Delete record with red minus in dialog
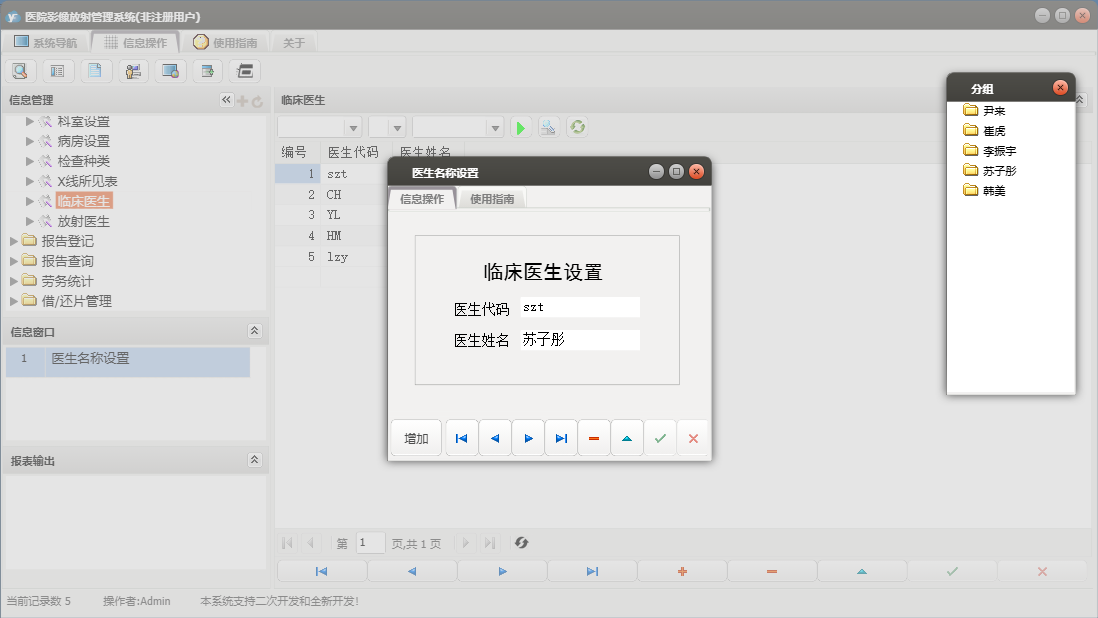The image size is (1098, 618). point(594,439)
